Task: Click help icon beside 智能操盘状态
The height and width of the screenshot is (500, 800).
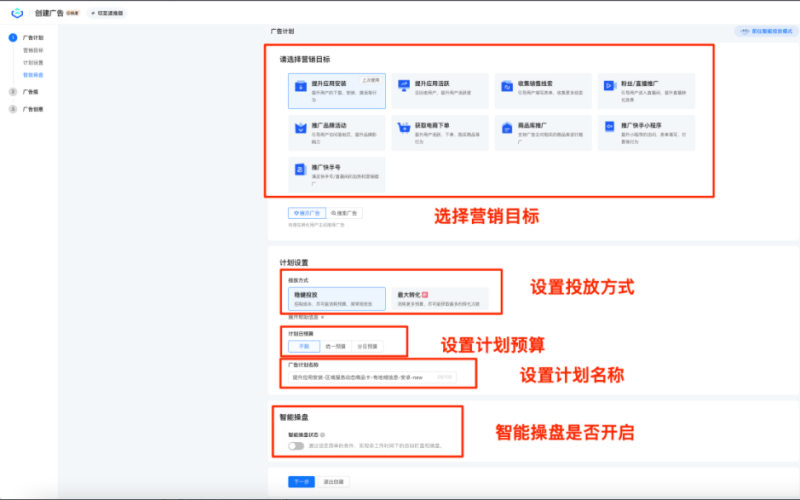Action: click(x=322, y=435)
